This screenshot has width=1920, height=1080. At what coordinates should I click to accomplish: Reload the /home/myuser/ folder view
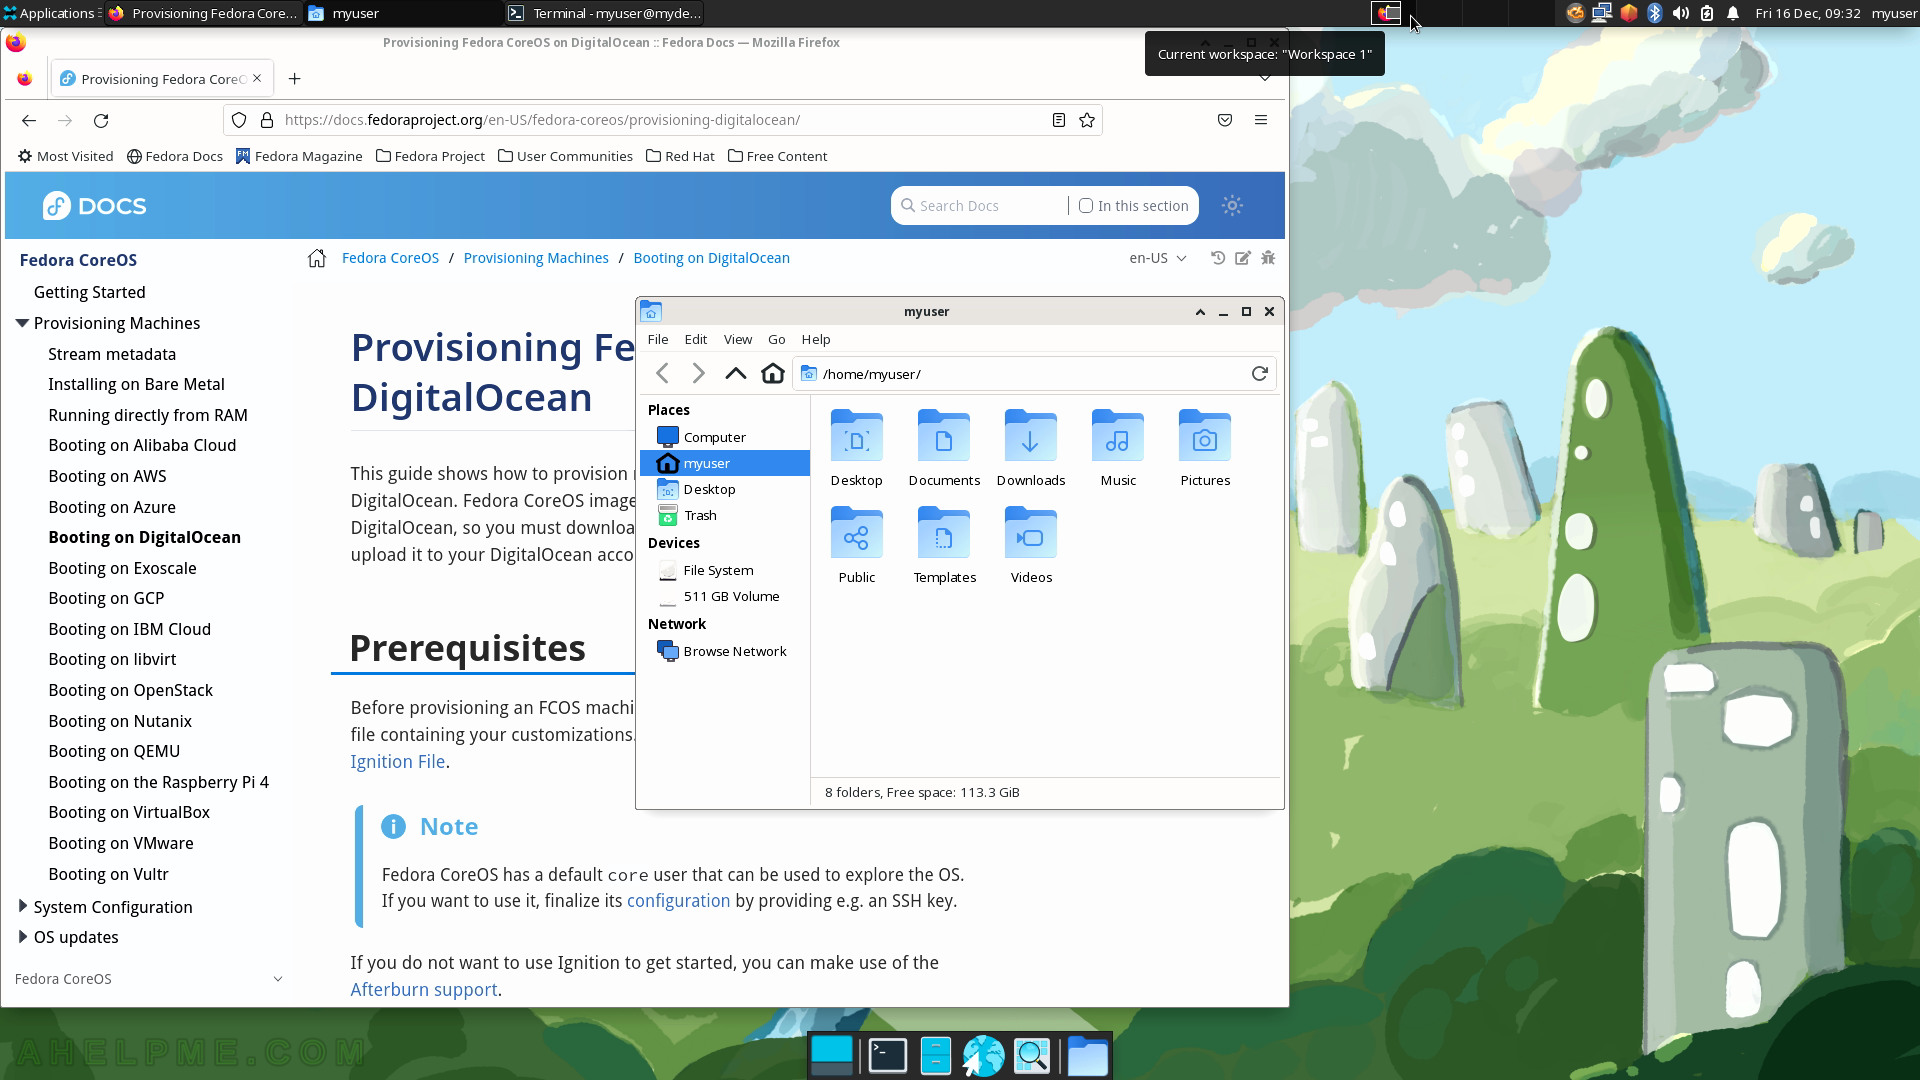pyautogui.click(x=1259, y=373)
